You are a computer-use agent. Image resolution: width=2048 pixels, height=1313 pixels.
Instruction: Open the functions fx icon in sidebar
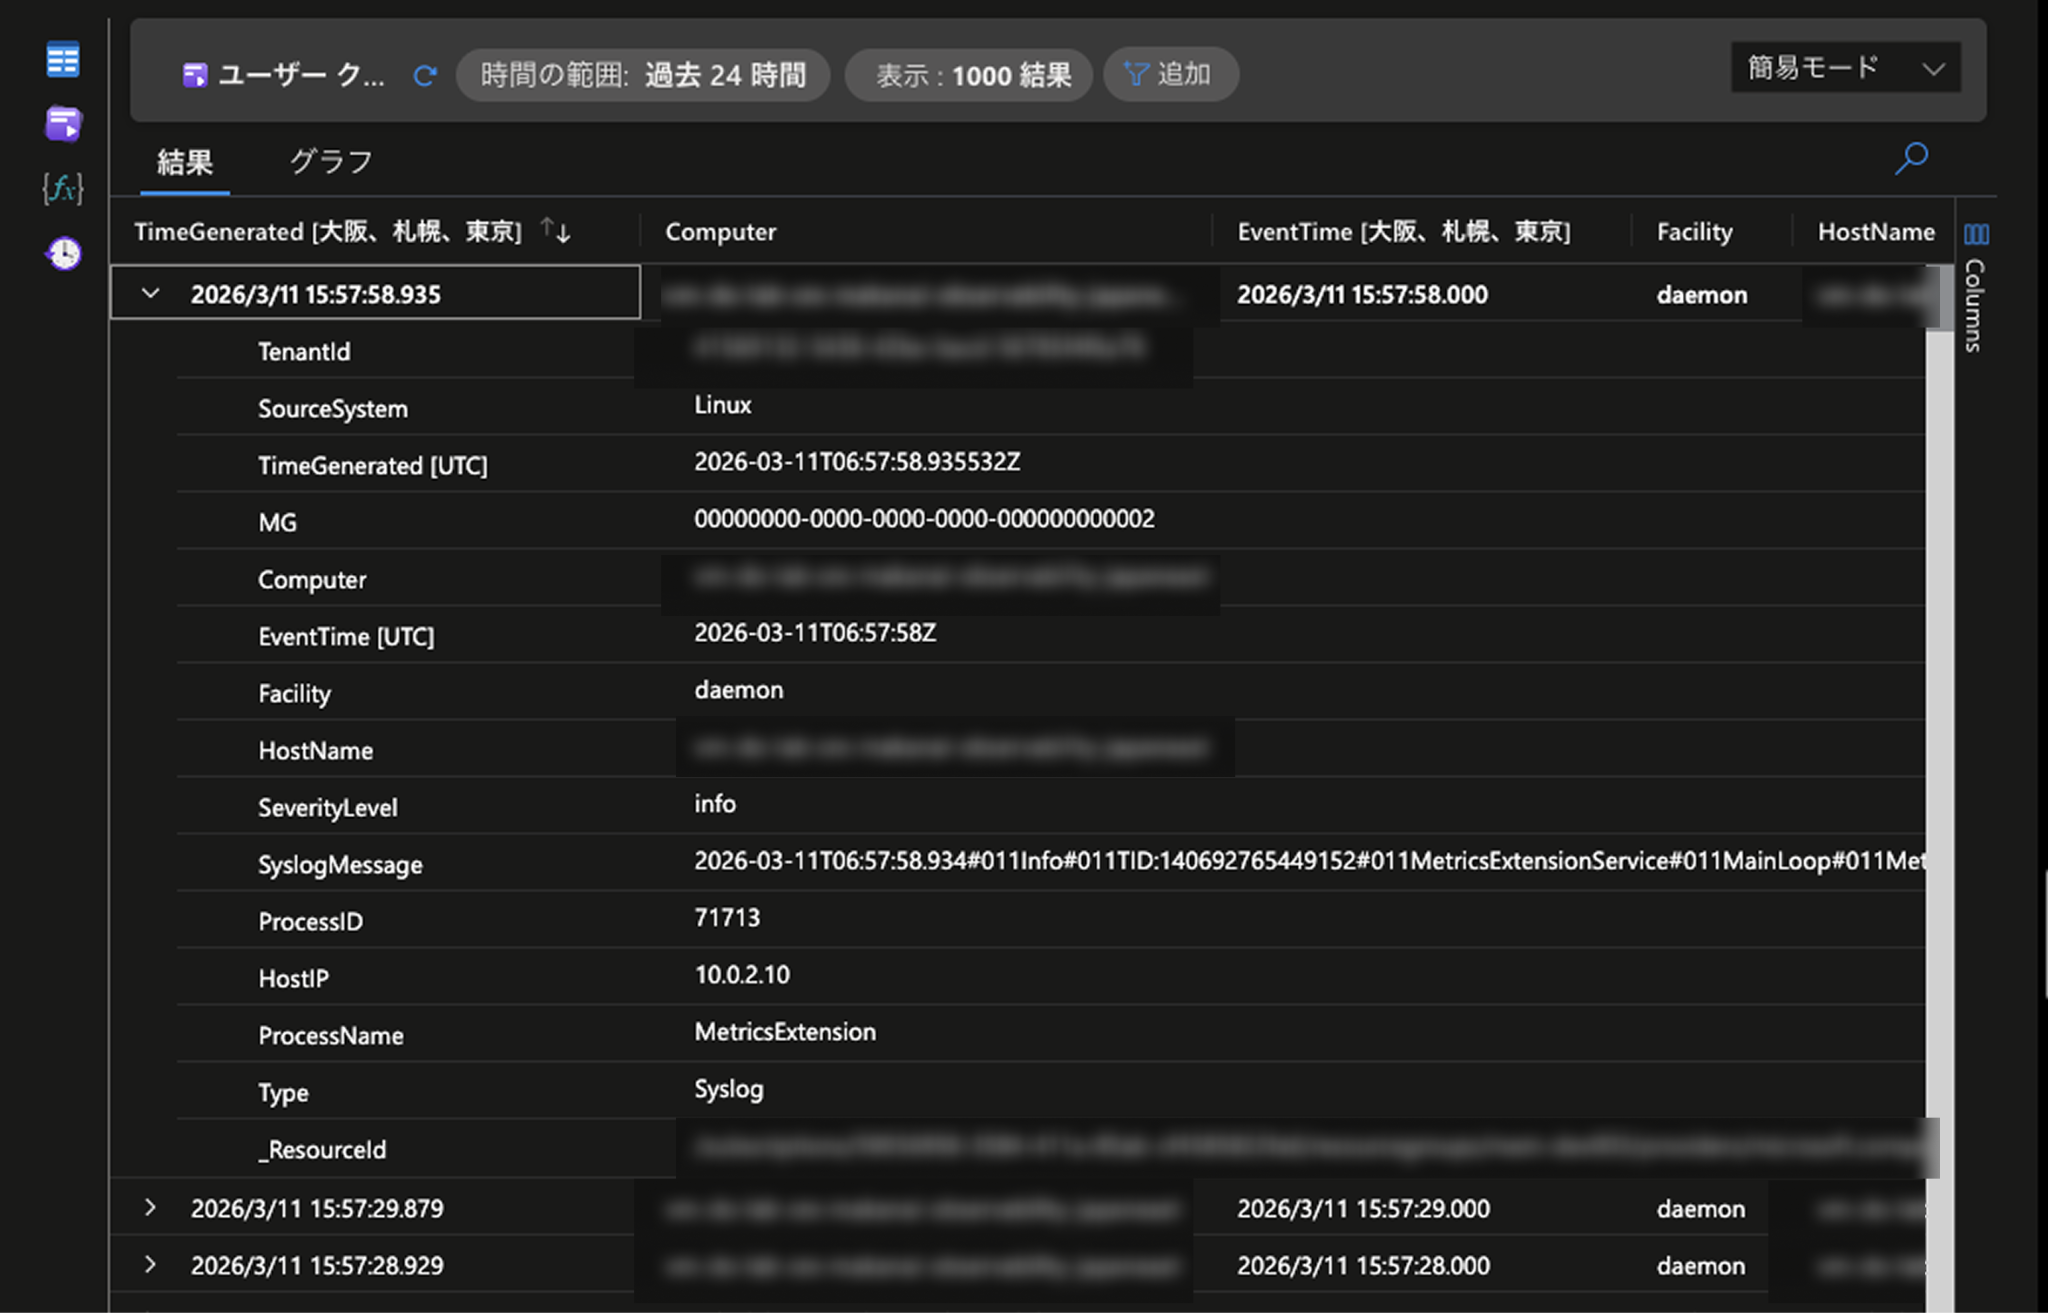pyautogui.click(x=63, y=188)
